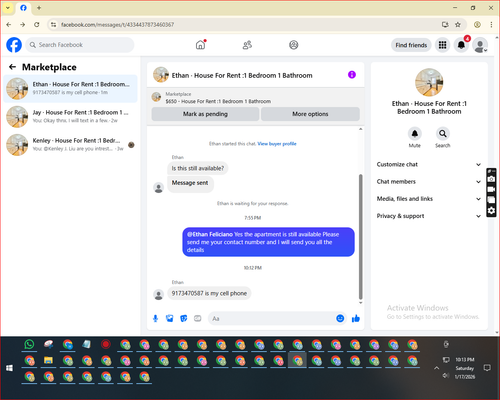
Task: Open the Facebook Home feed icon
Action: click(200, 45)
